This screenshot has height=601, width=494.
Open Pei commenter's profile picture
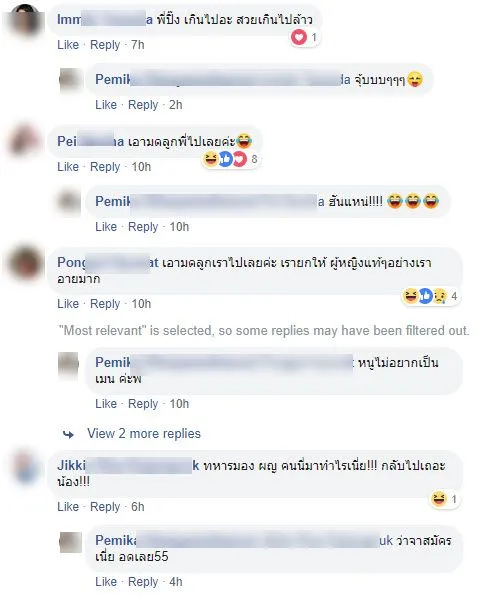tap(25, 140)
